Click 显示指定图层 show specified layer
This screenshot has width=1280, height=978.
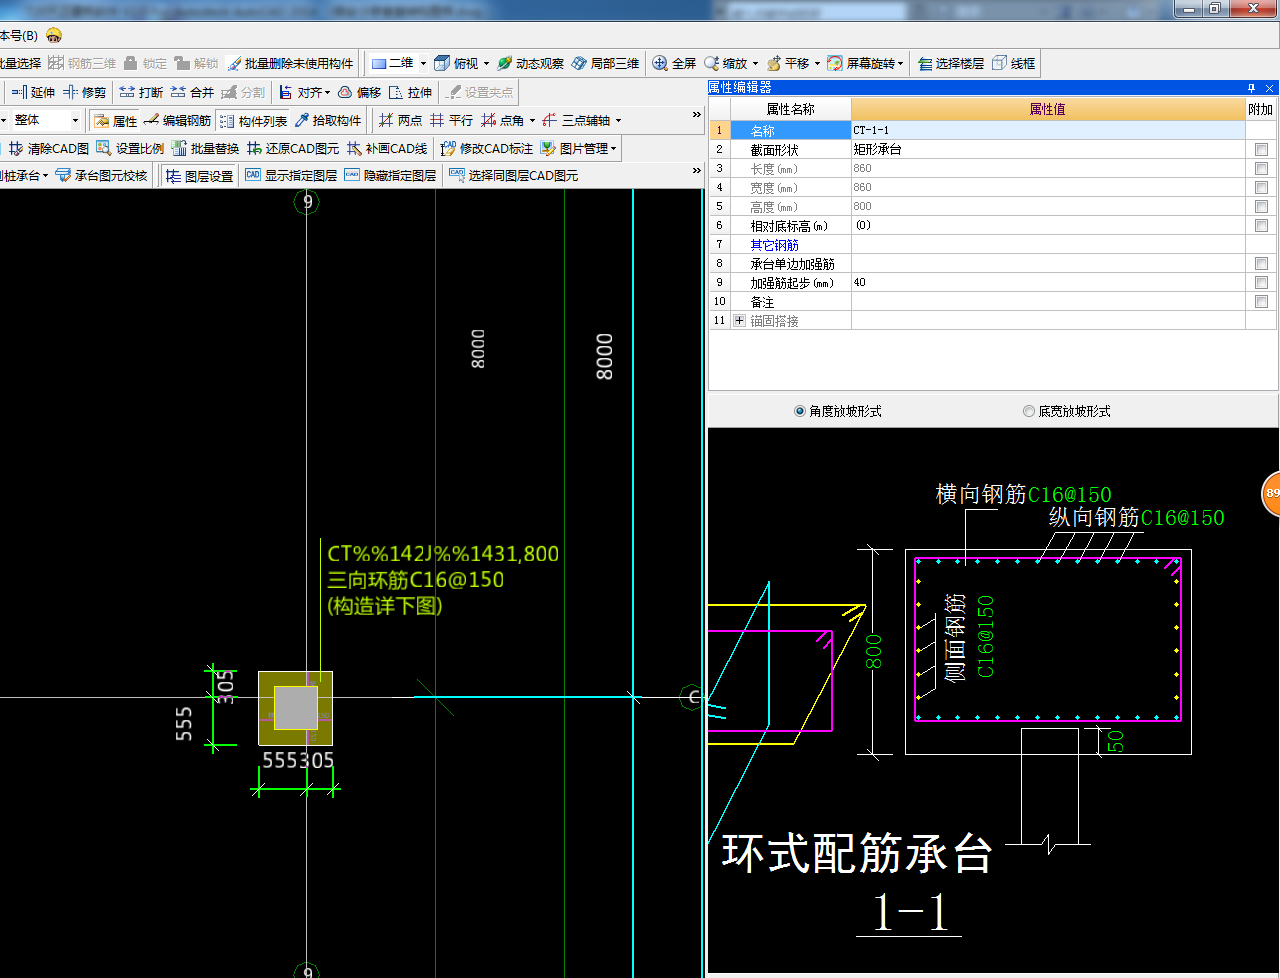(x=291, y=175)
